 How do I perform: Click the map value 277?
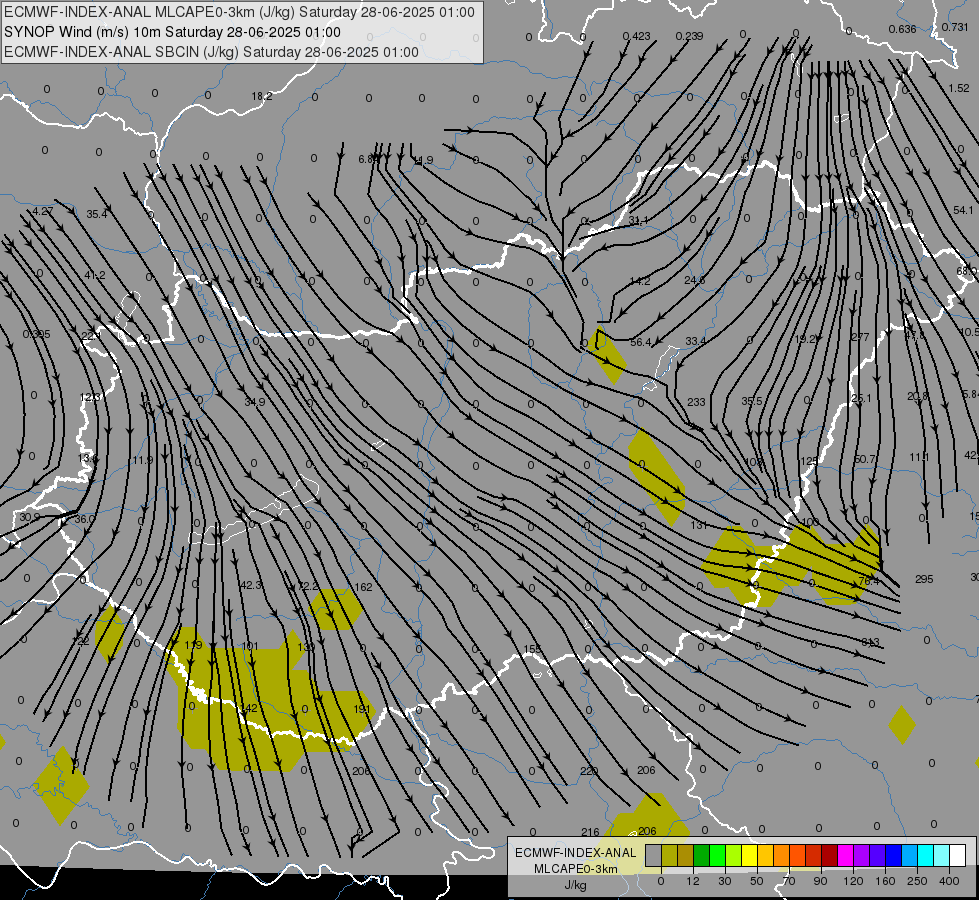pos(860,337)
